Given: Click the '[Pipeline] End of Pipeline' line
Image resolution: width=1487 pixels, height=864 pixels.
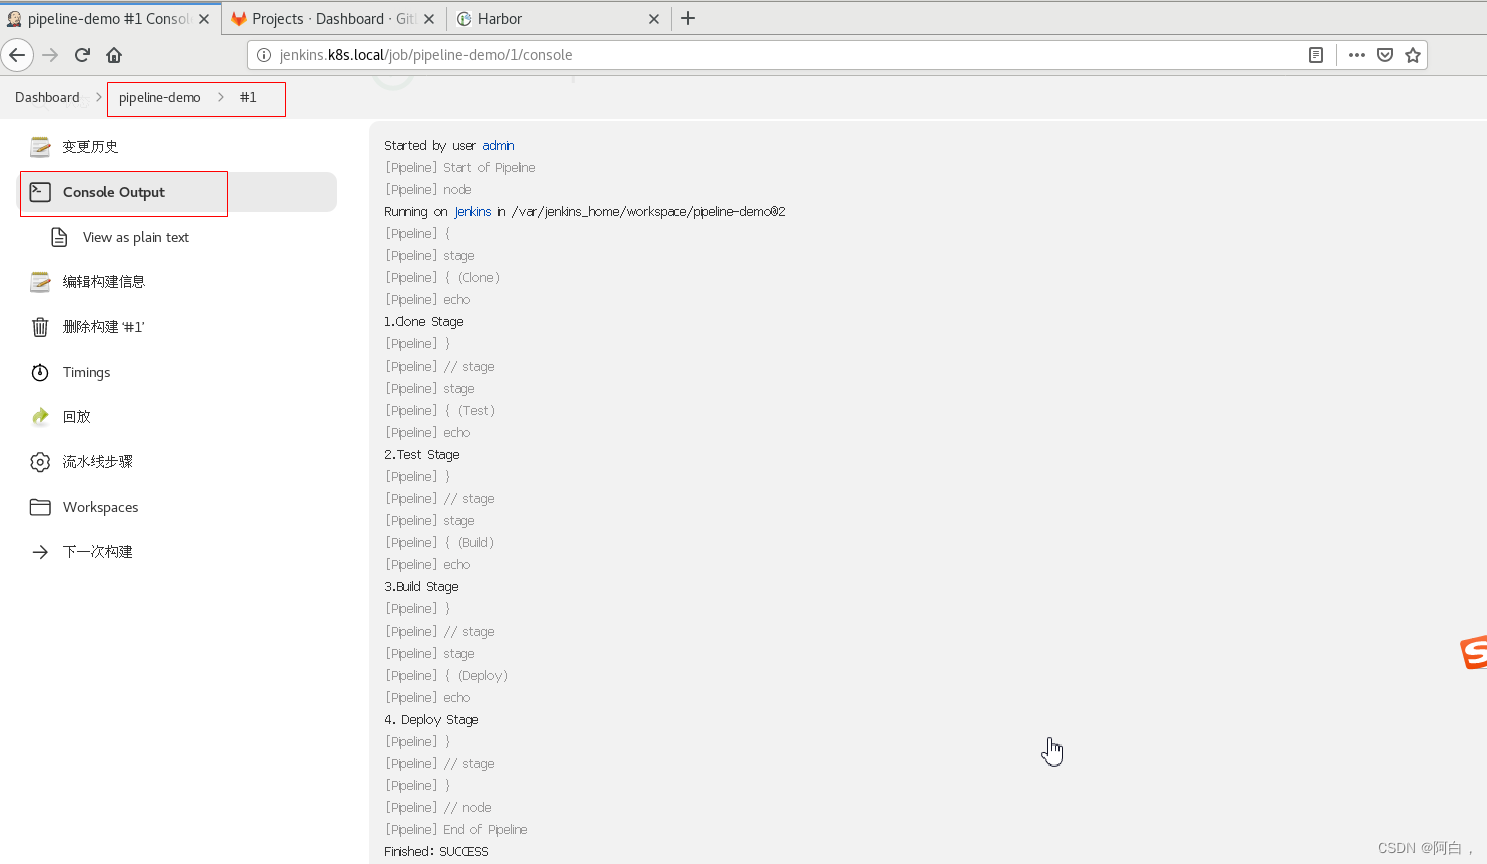Looking at the screenshot, I should (456, 830).
